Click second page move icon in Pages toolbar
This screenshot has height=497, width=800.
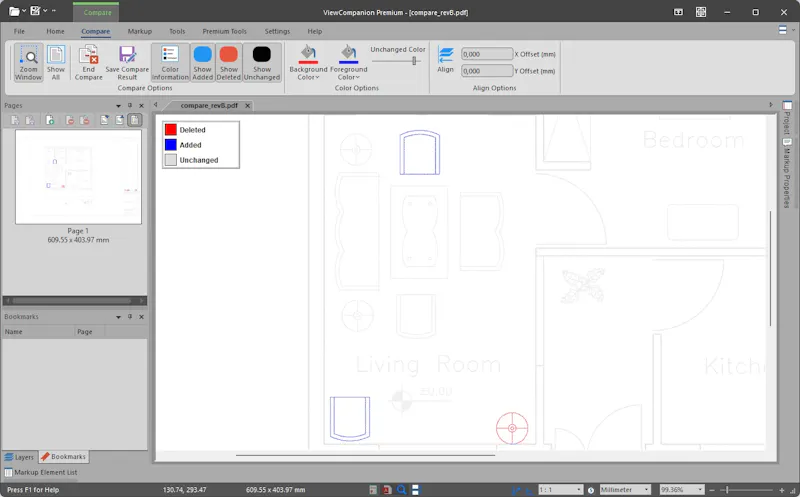pyautogui.click(x=30, y=120)
